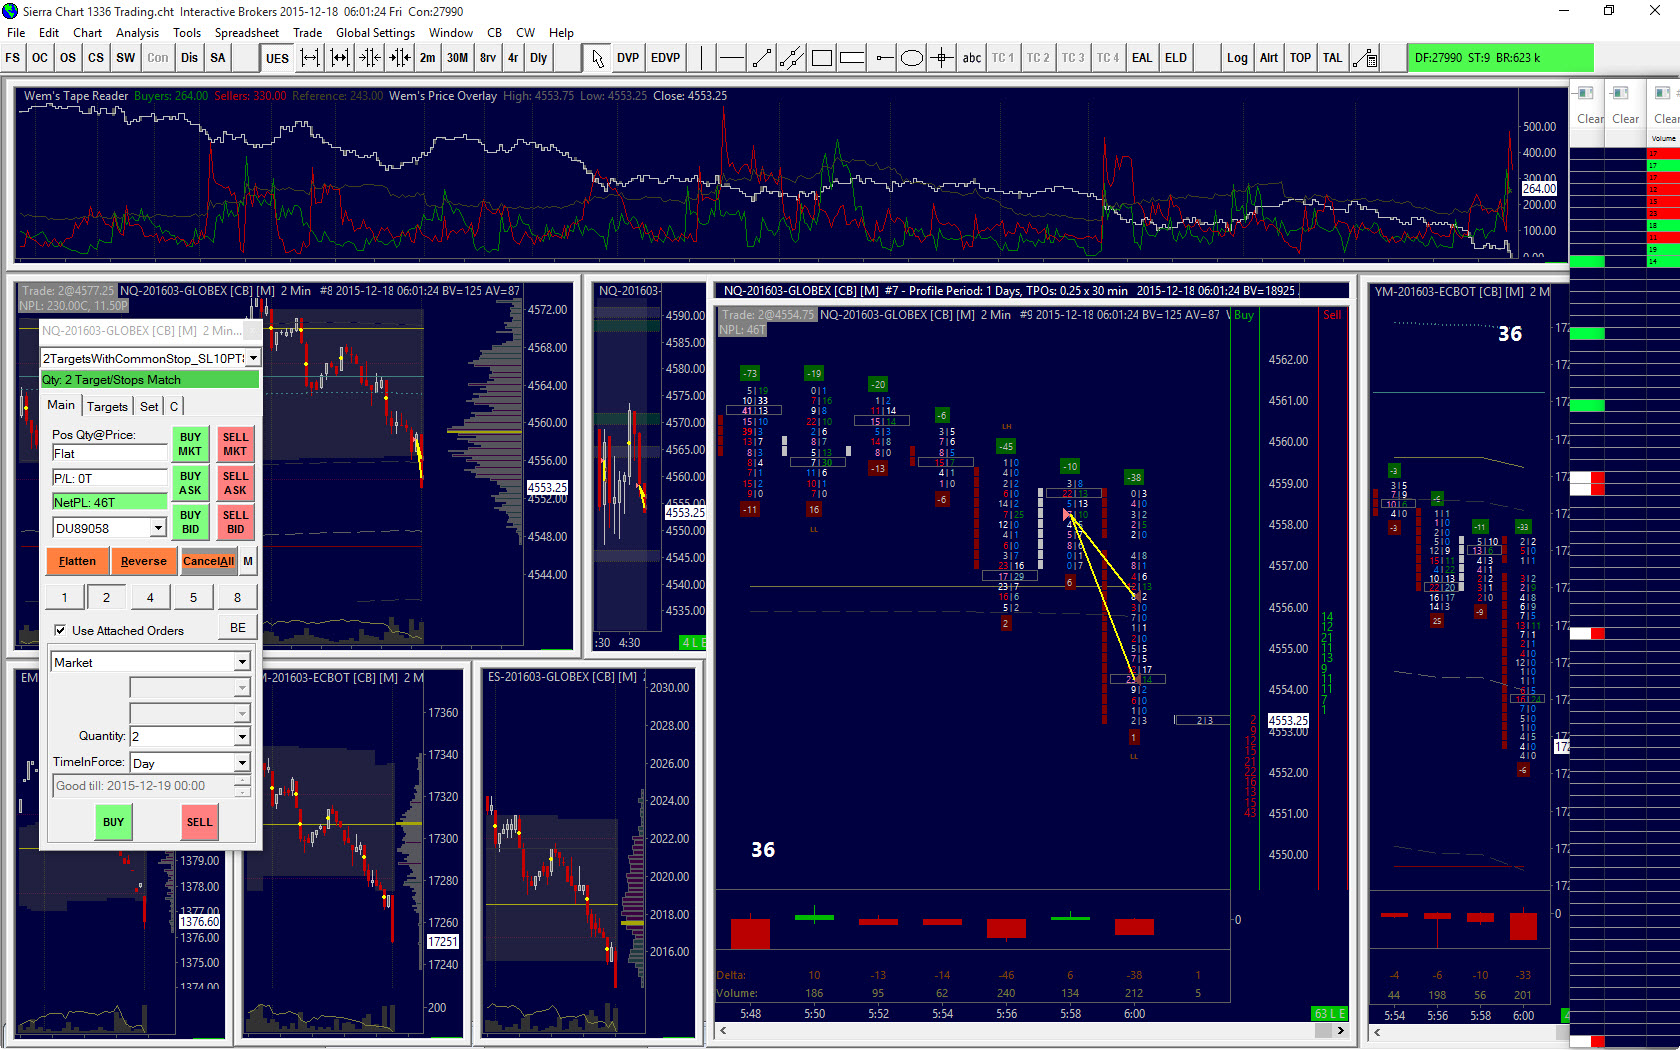This screenshot has width=1680, height=1050.
Task: Select the horizontal ray marker tool
Action: pos(883,58)
